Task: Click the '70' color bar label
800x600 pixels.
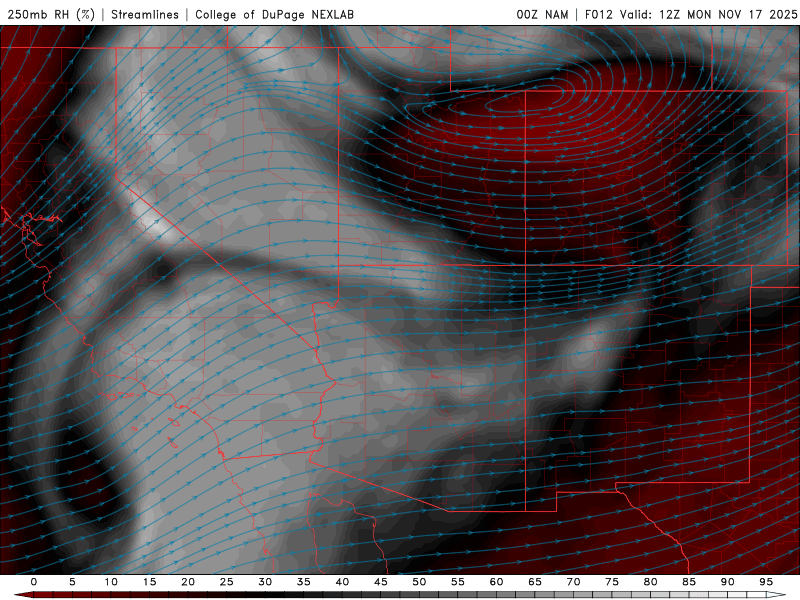Action: pyautogui.click(x=573, y=582)
